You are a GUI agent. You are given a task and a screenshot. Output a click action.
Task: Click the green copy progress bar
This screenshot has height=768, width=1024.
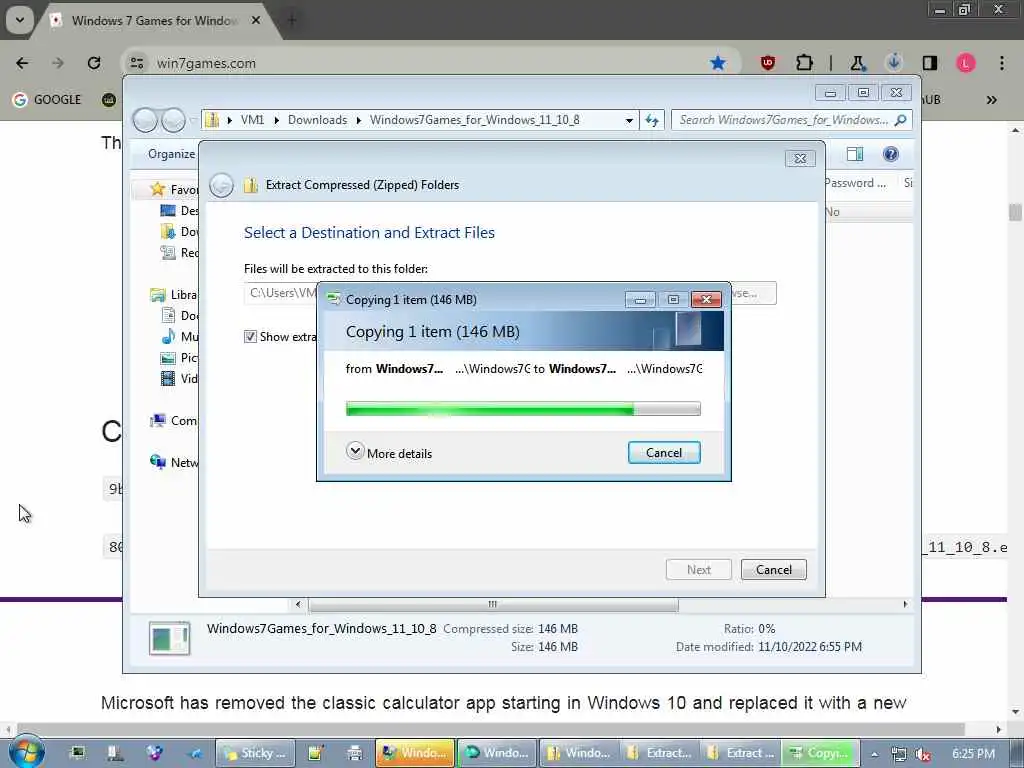point(523,409)
